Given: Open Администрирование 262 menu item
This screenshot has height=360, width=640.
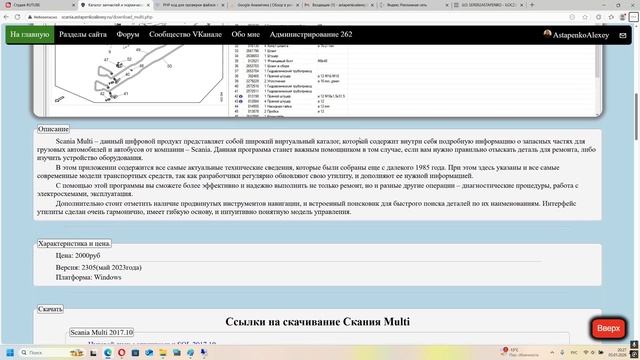Looking at the screenshot, I should pos(311,34).
